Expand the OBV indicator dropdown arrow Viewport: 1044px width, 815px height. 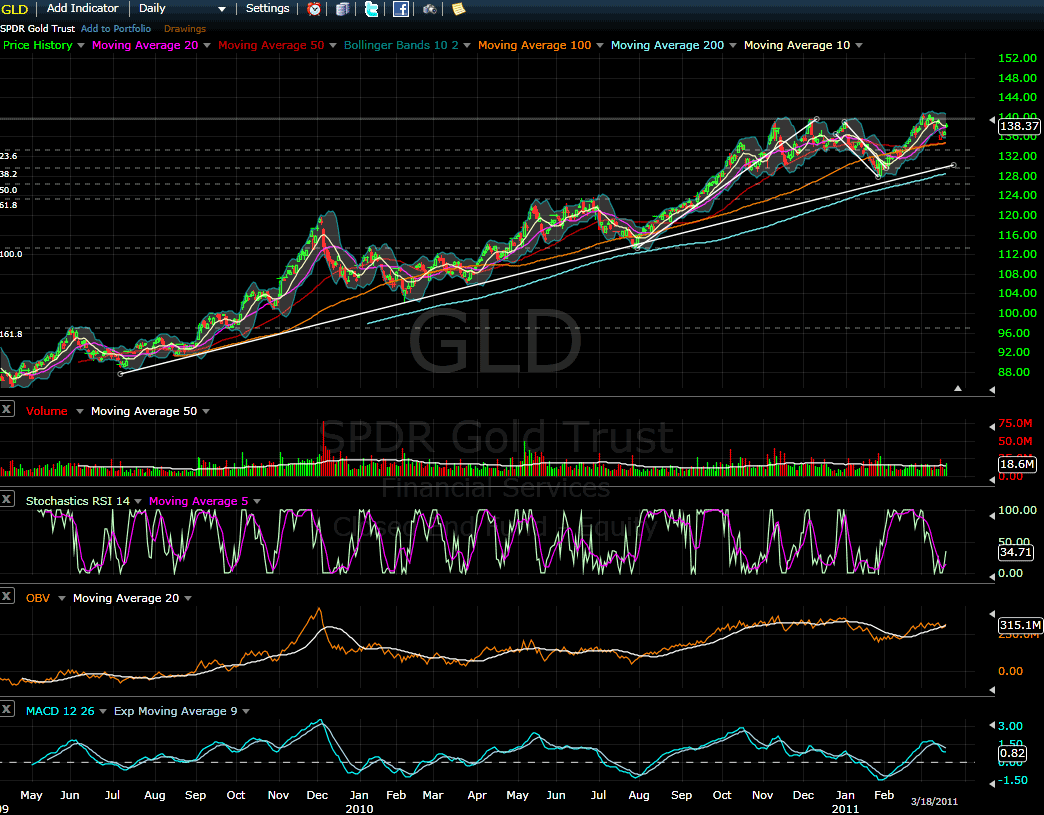point(62,599)
